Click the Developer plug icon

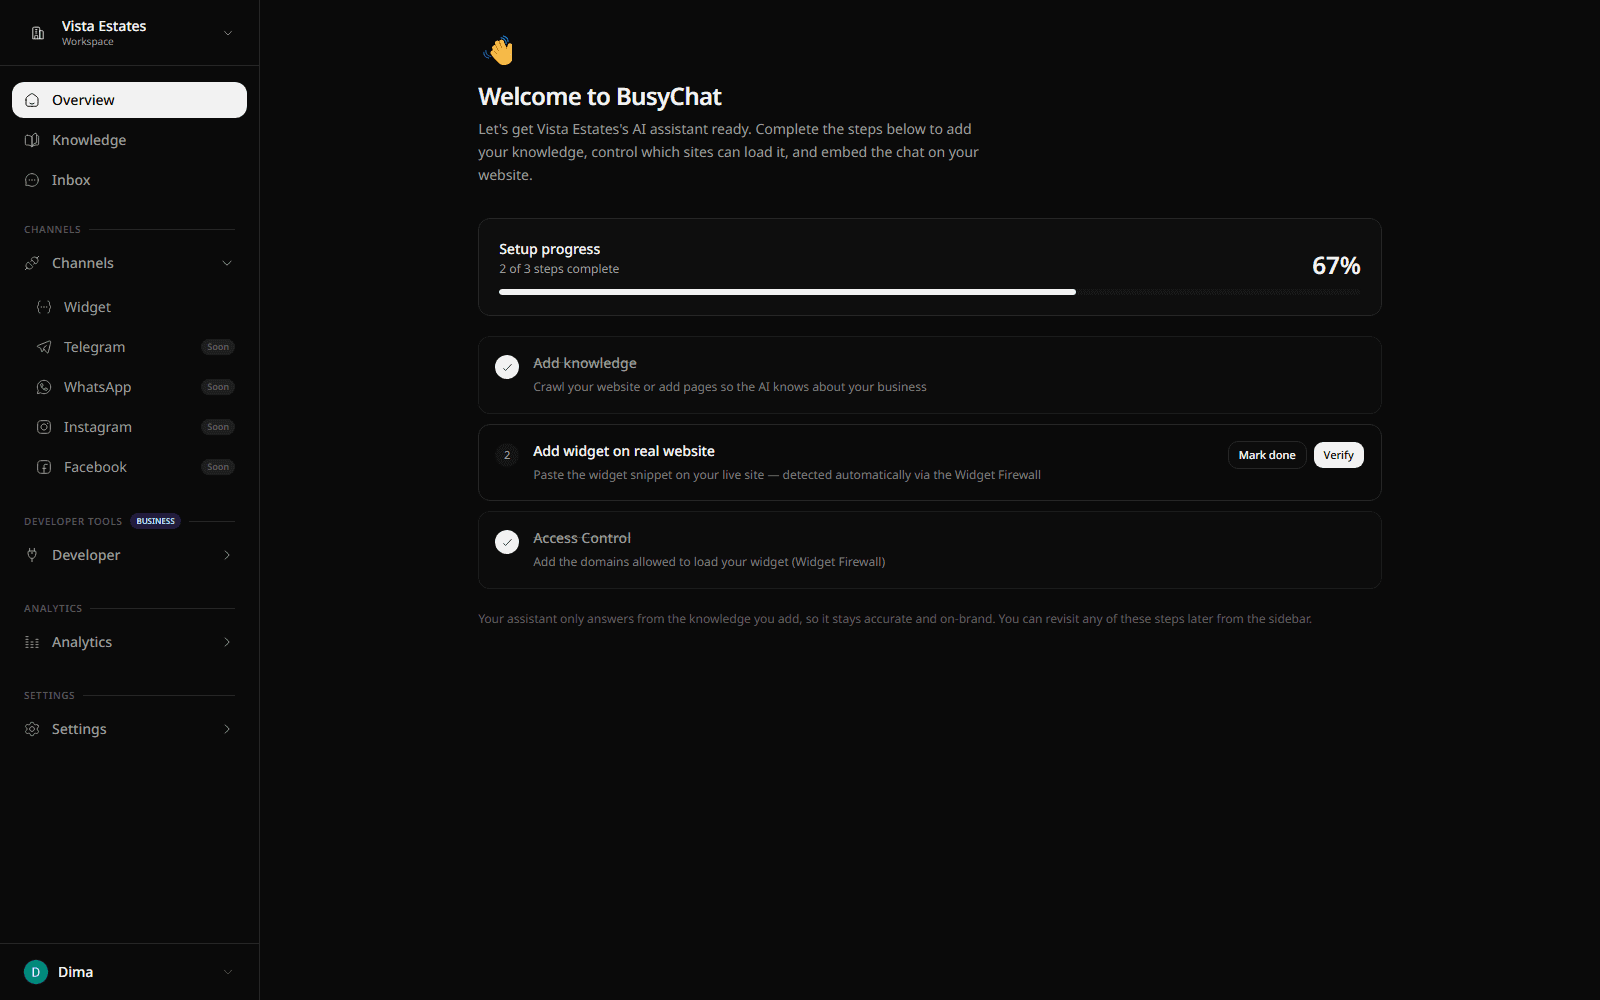point(32,555)
